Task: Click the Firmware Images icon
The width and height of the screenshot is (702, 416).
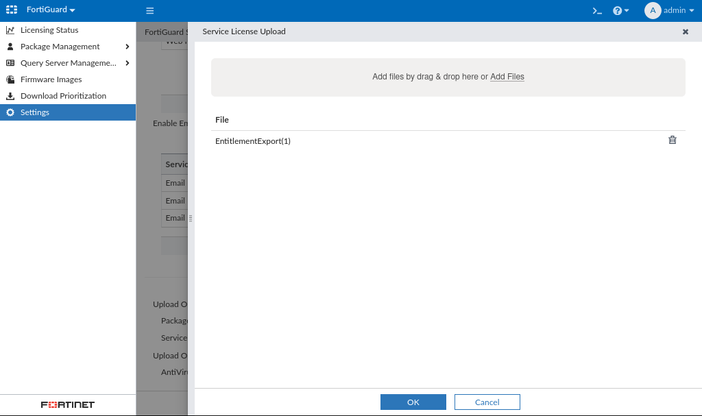Action: pos(10,79)
